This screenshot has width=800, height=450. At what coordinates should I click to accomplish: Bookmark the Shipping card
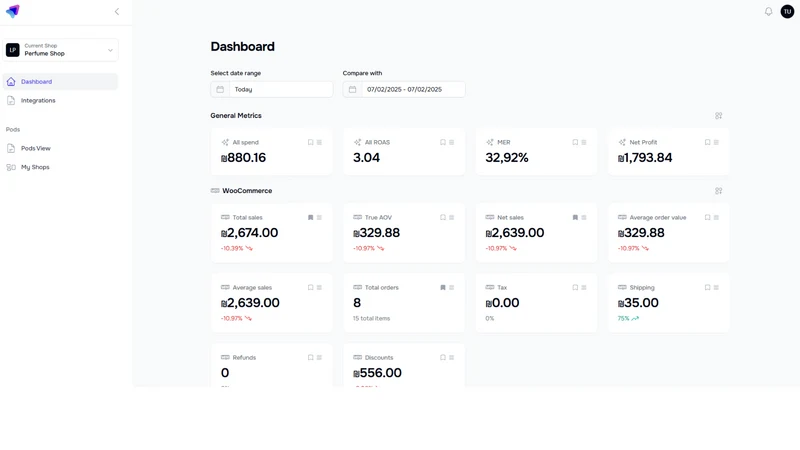(707, 288)
